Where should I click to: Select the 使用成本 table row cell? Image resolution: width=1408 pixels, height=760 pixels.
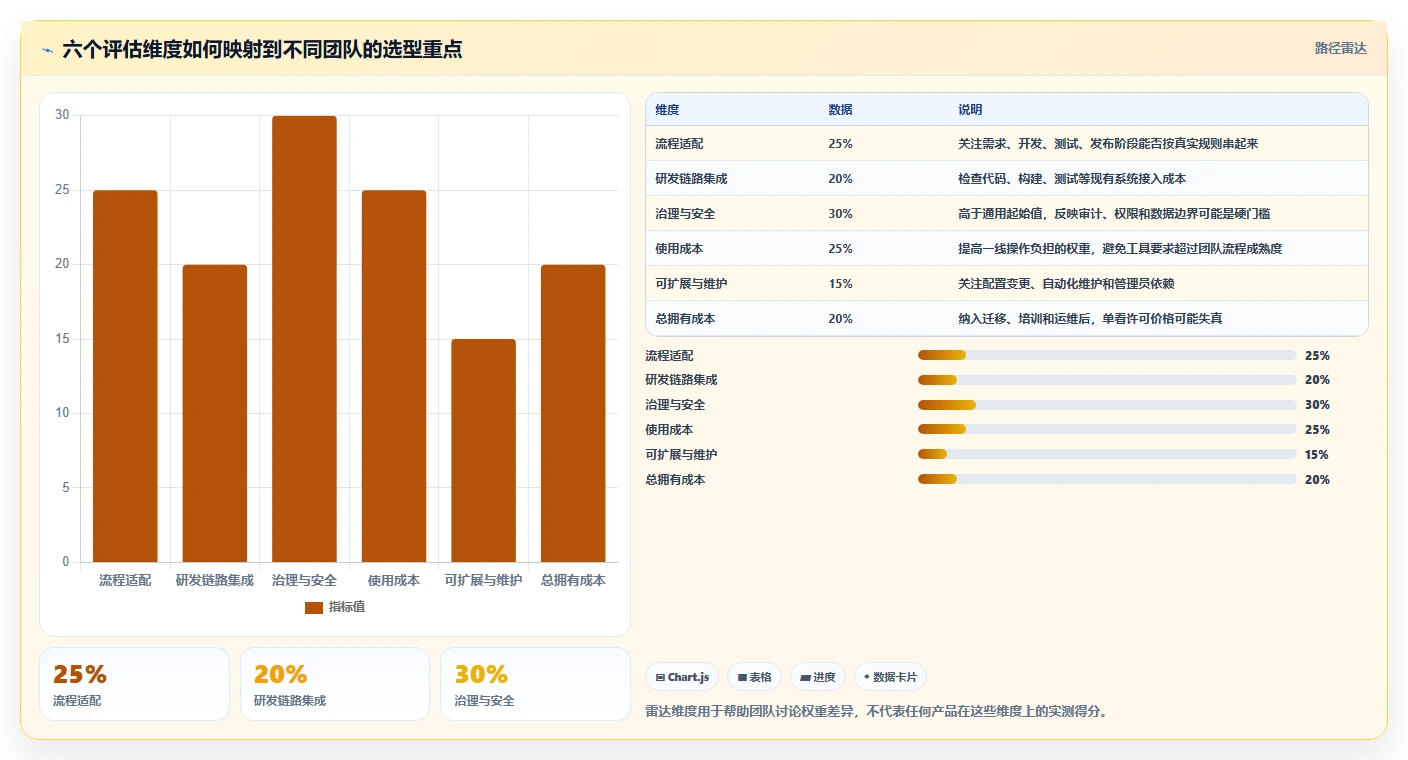coord(679,249)
